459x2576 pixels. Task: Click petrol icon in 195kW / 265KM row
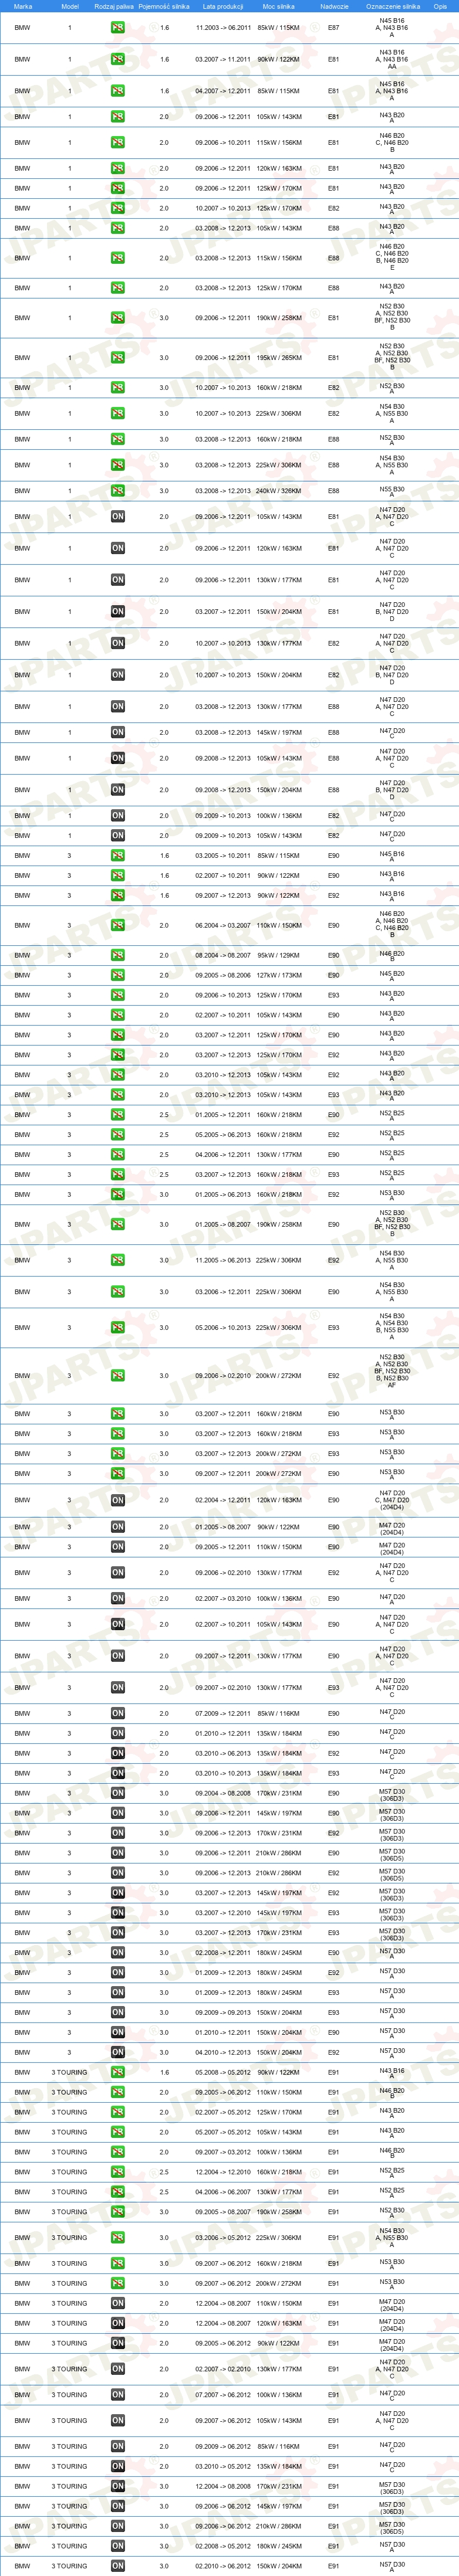[117, 358]
